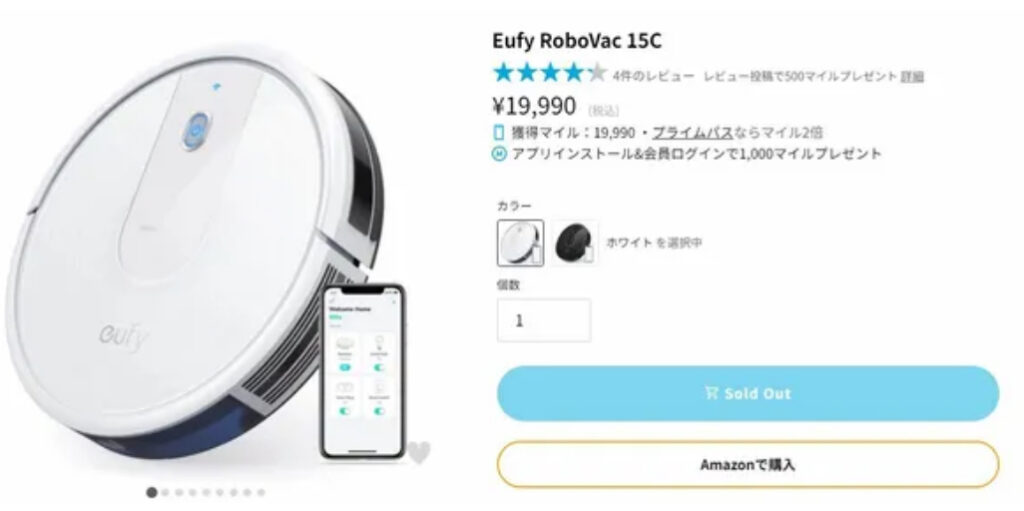Select the second carousel dot
This screenshot has height=511, width=1024.
[166, 493]
